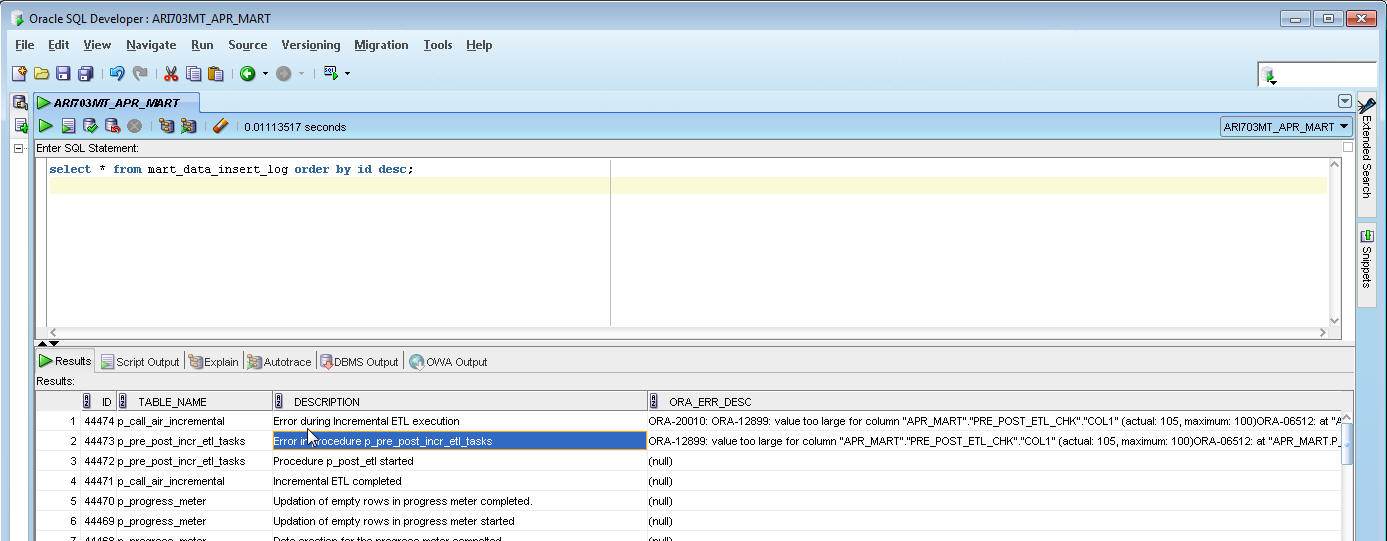
Task: Switch to the Results tab
Action: pos(65,361)
